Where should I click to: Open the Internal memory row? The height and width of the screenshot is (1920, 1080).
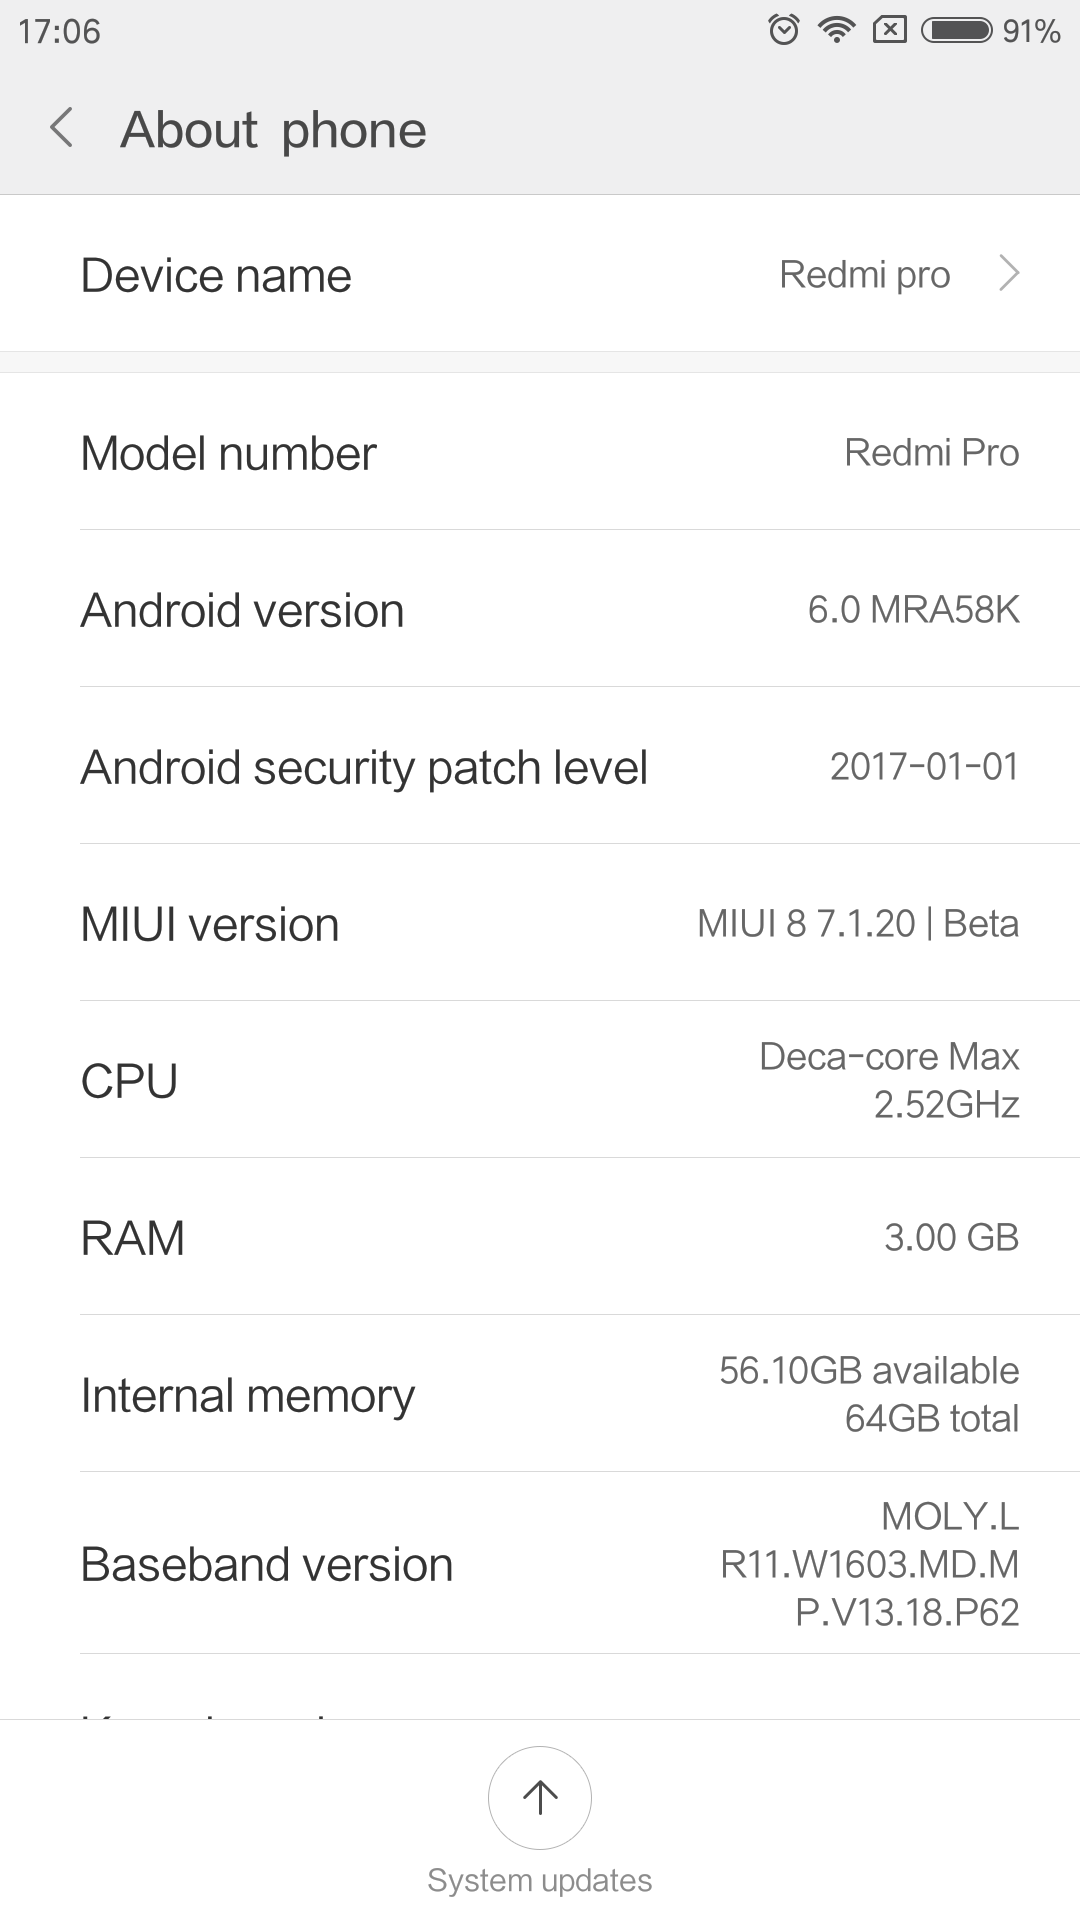click(x=540, y=1395)
